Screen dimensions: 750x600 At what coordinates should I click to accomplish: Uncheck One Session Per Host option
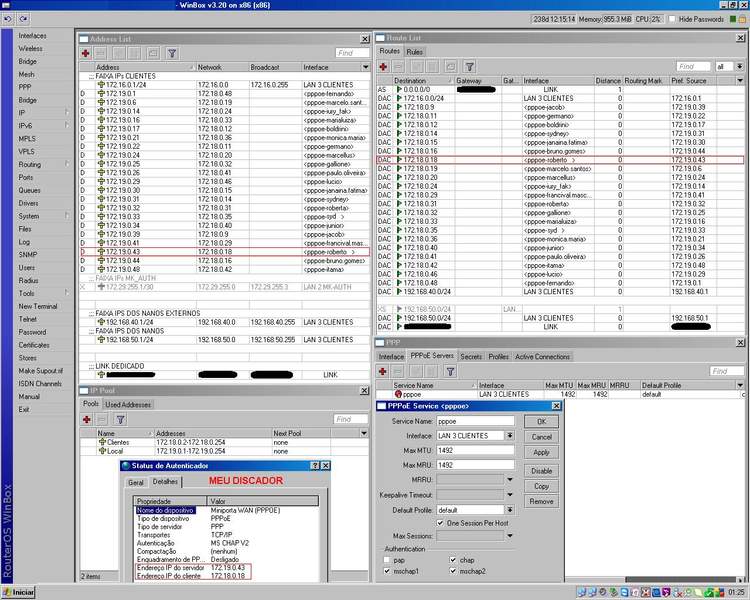439,523
